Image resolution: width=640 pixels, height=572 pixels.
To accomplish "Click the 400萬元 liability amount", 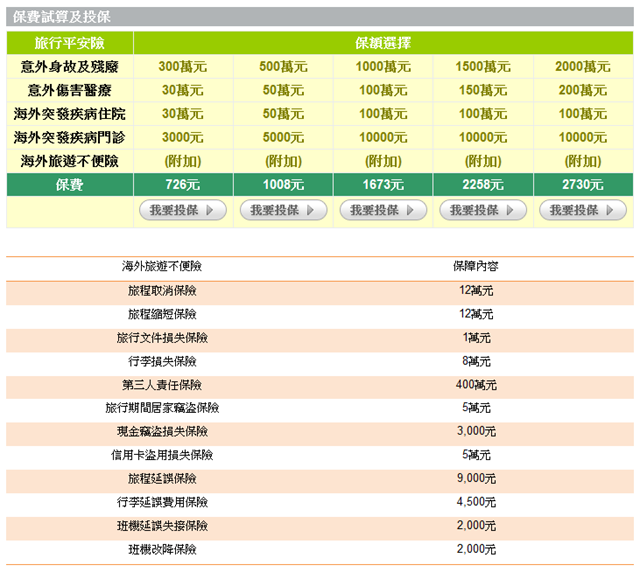I will coord(476,385).
